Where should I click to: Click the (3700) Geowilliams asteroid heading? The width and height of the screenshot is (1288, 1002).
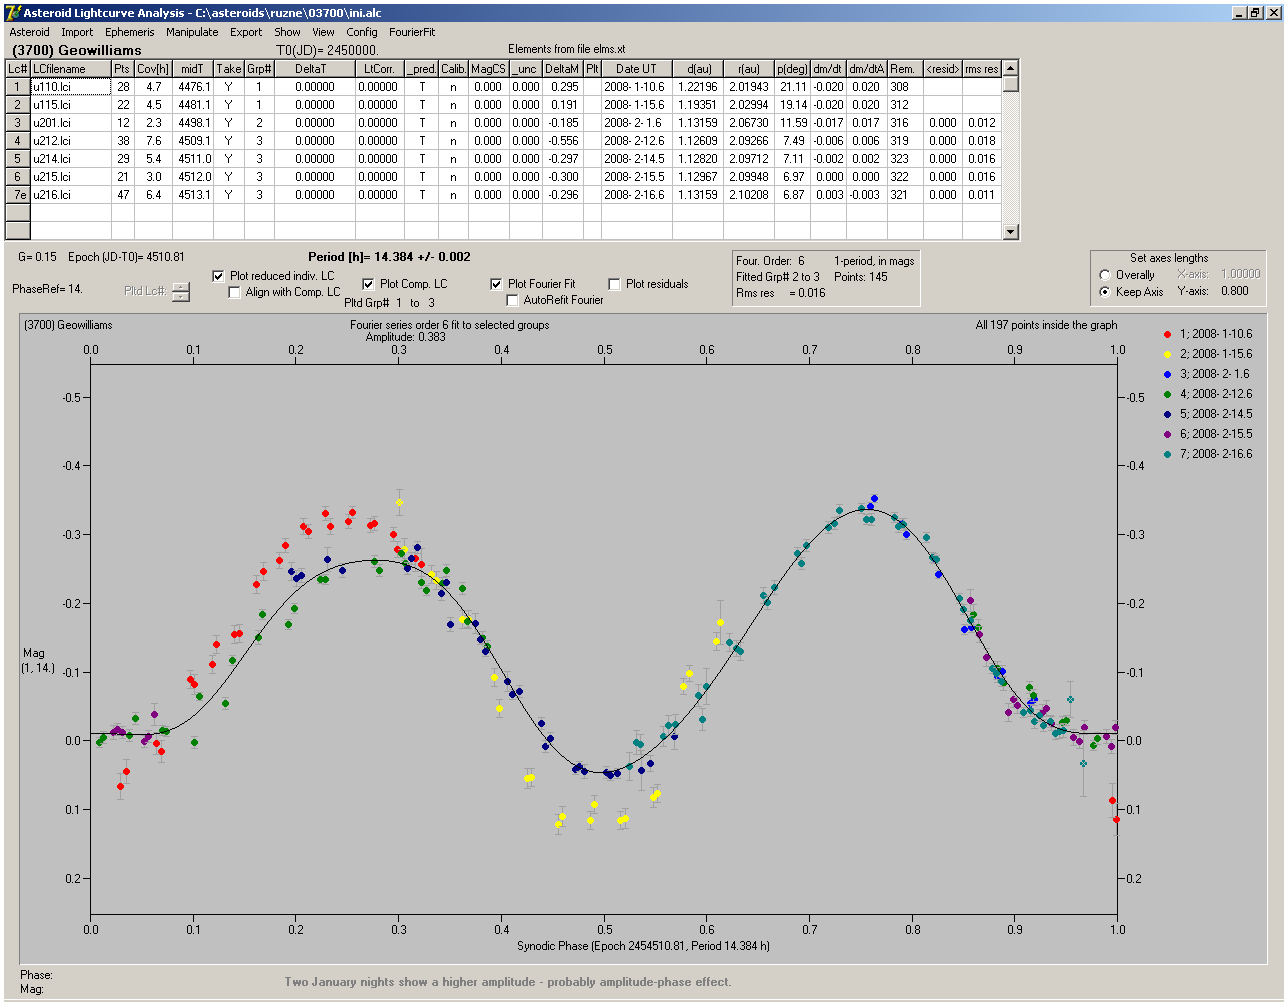click(77, 50)
